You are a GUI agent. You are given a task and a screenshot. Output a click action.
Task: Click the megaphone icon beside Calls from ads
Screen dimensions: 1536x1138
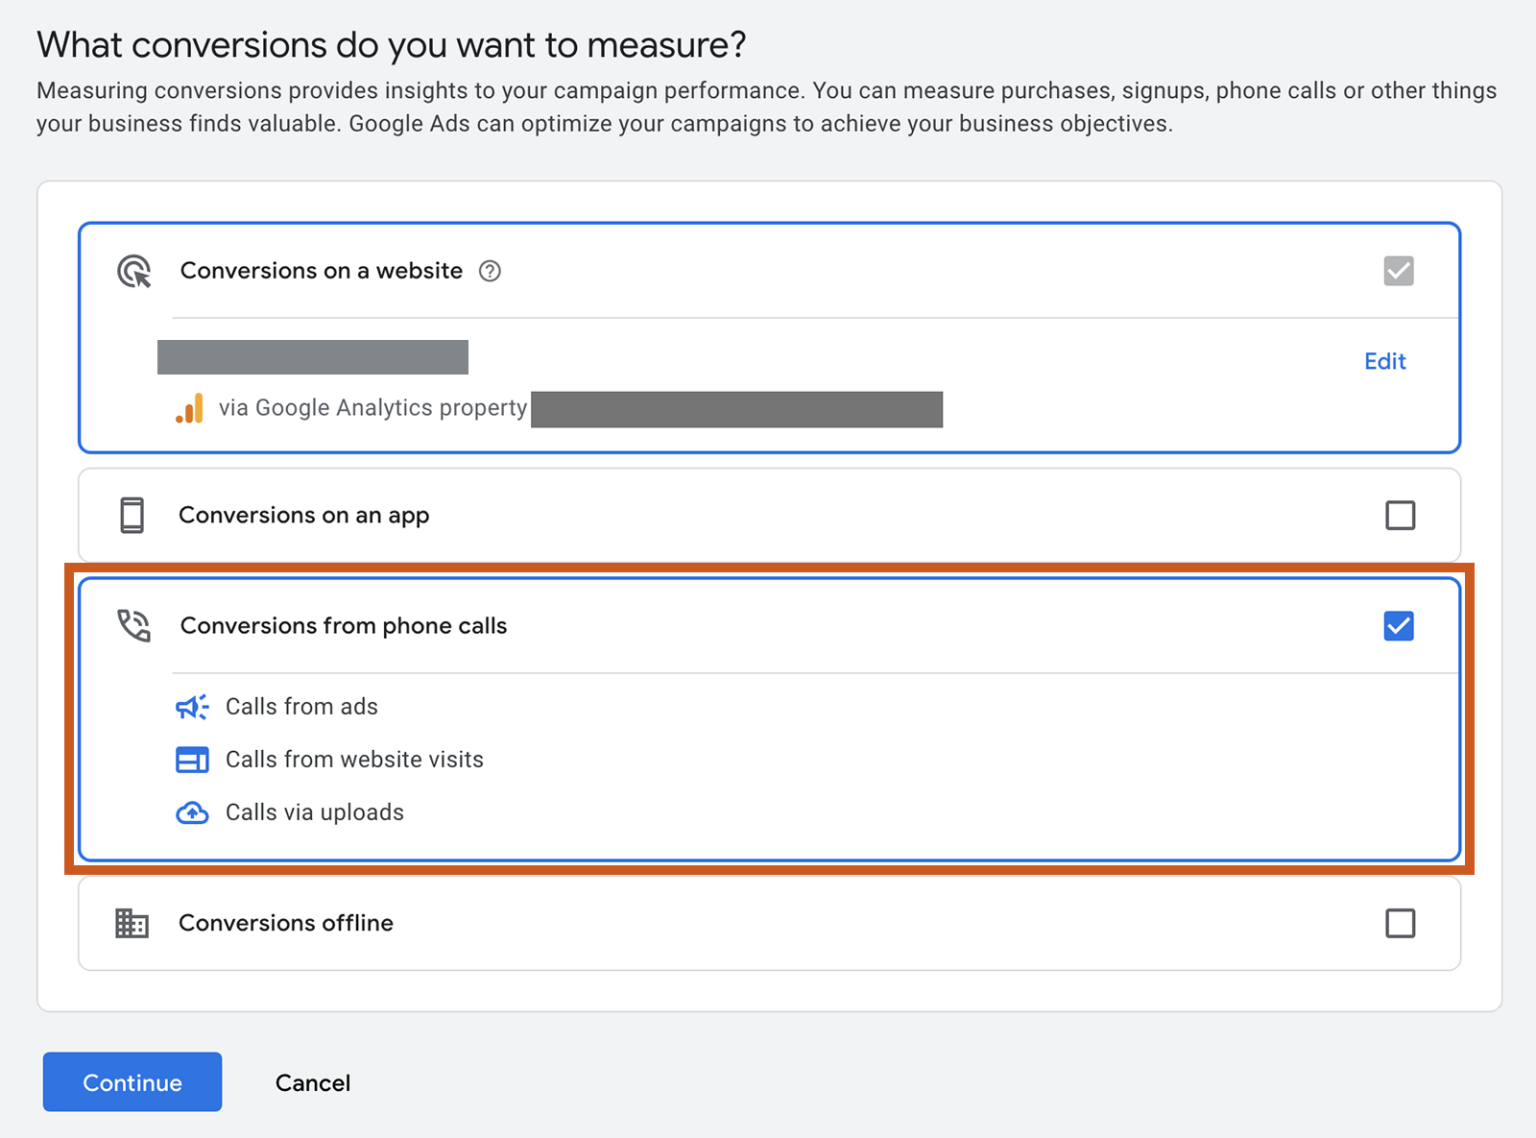coord(192,707)
